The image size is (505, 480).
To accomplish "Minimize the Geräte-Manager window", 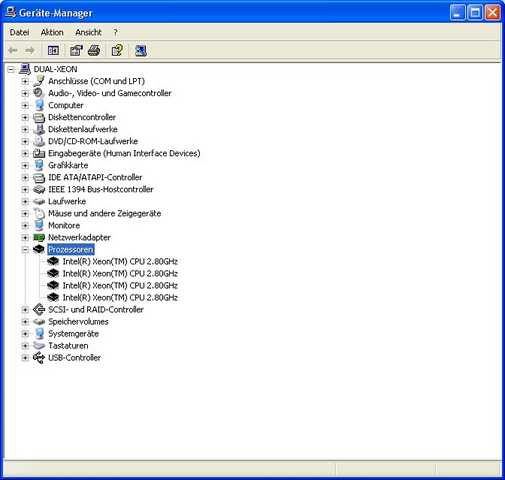I will (457, 13).
